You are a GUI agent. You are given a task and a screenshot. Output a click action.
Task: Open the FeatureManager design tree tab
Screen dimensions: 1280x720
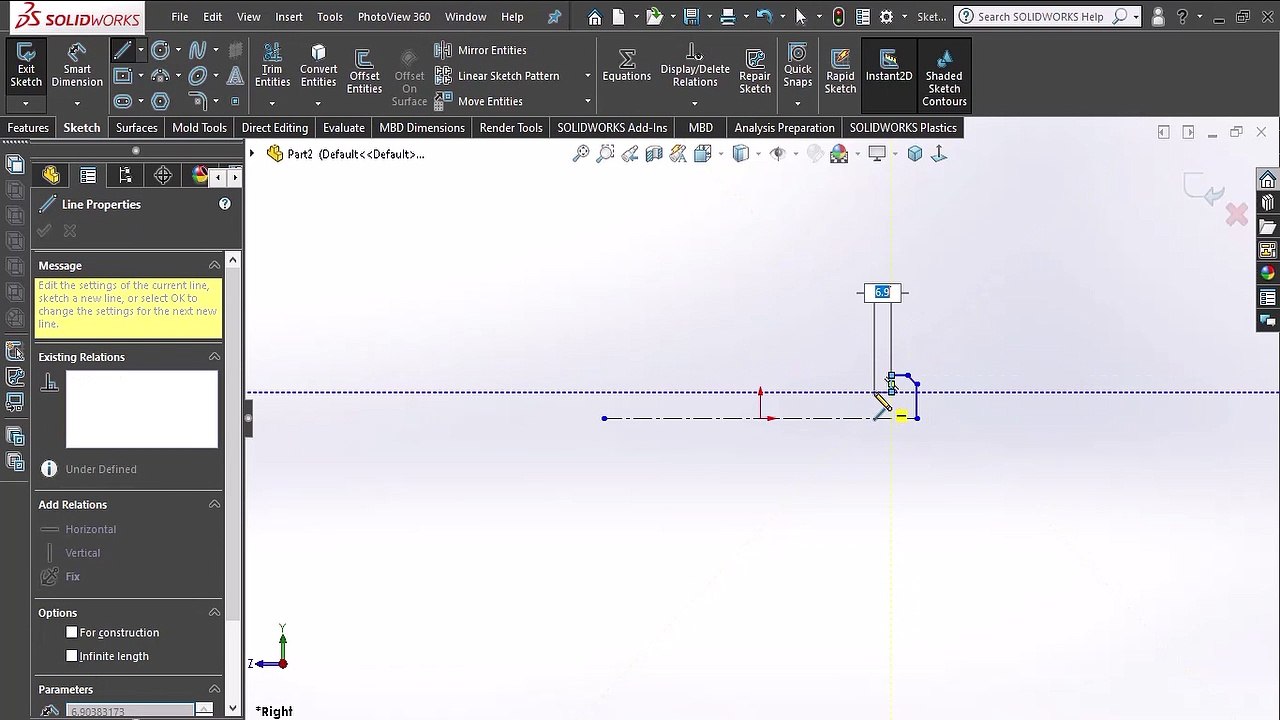pyautogui.click(x=51, y=176)
